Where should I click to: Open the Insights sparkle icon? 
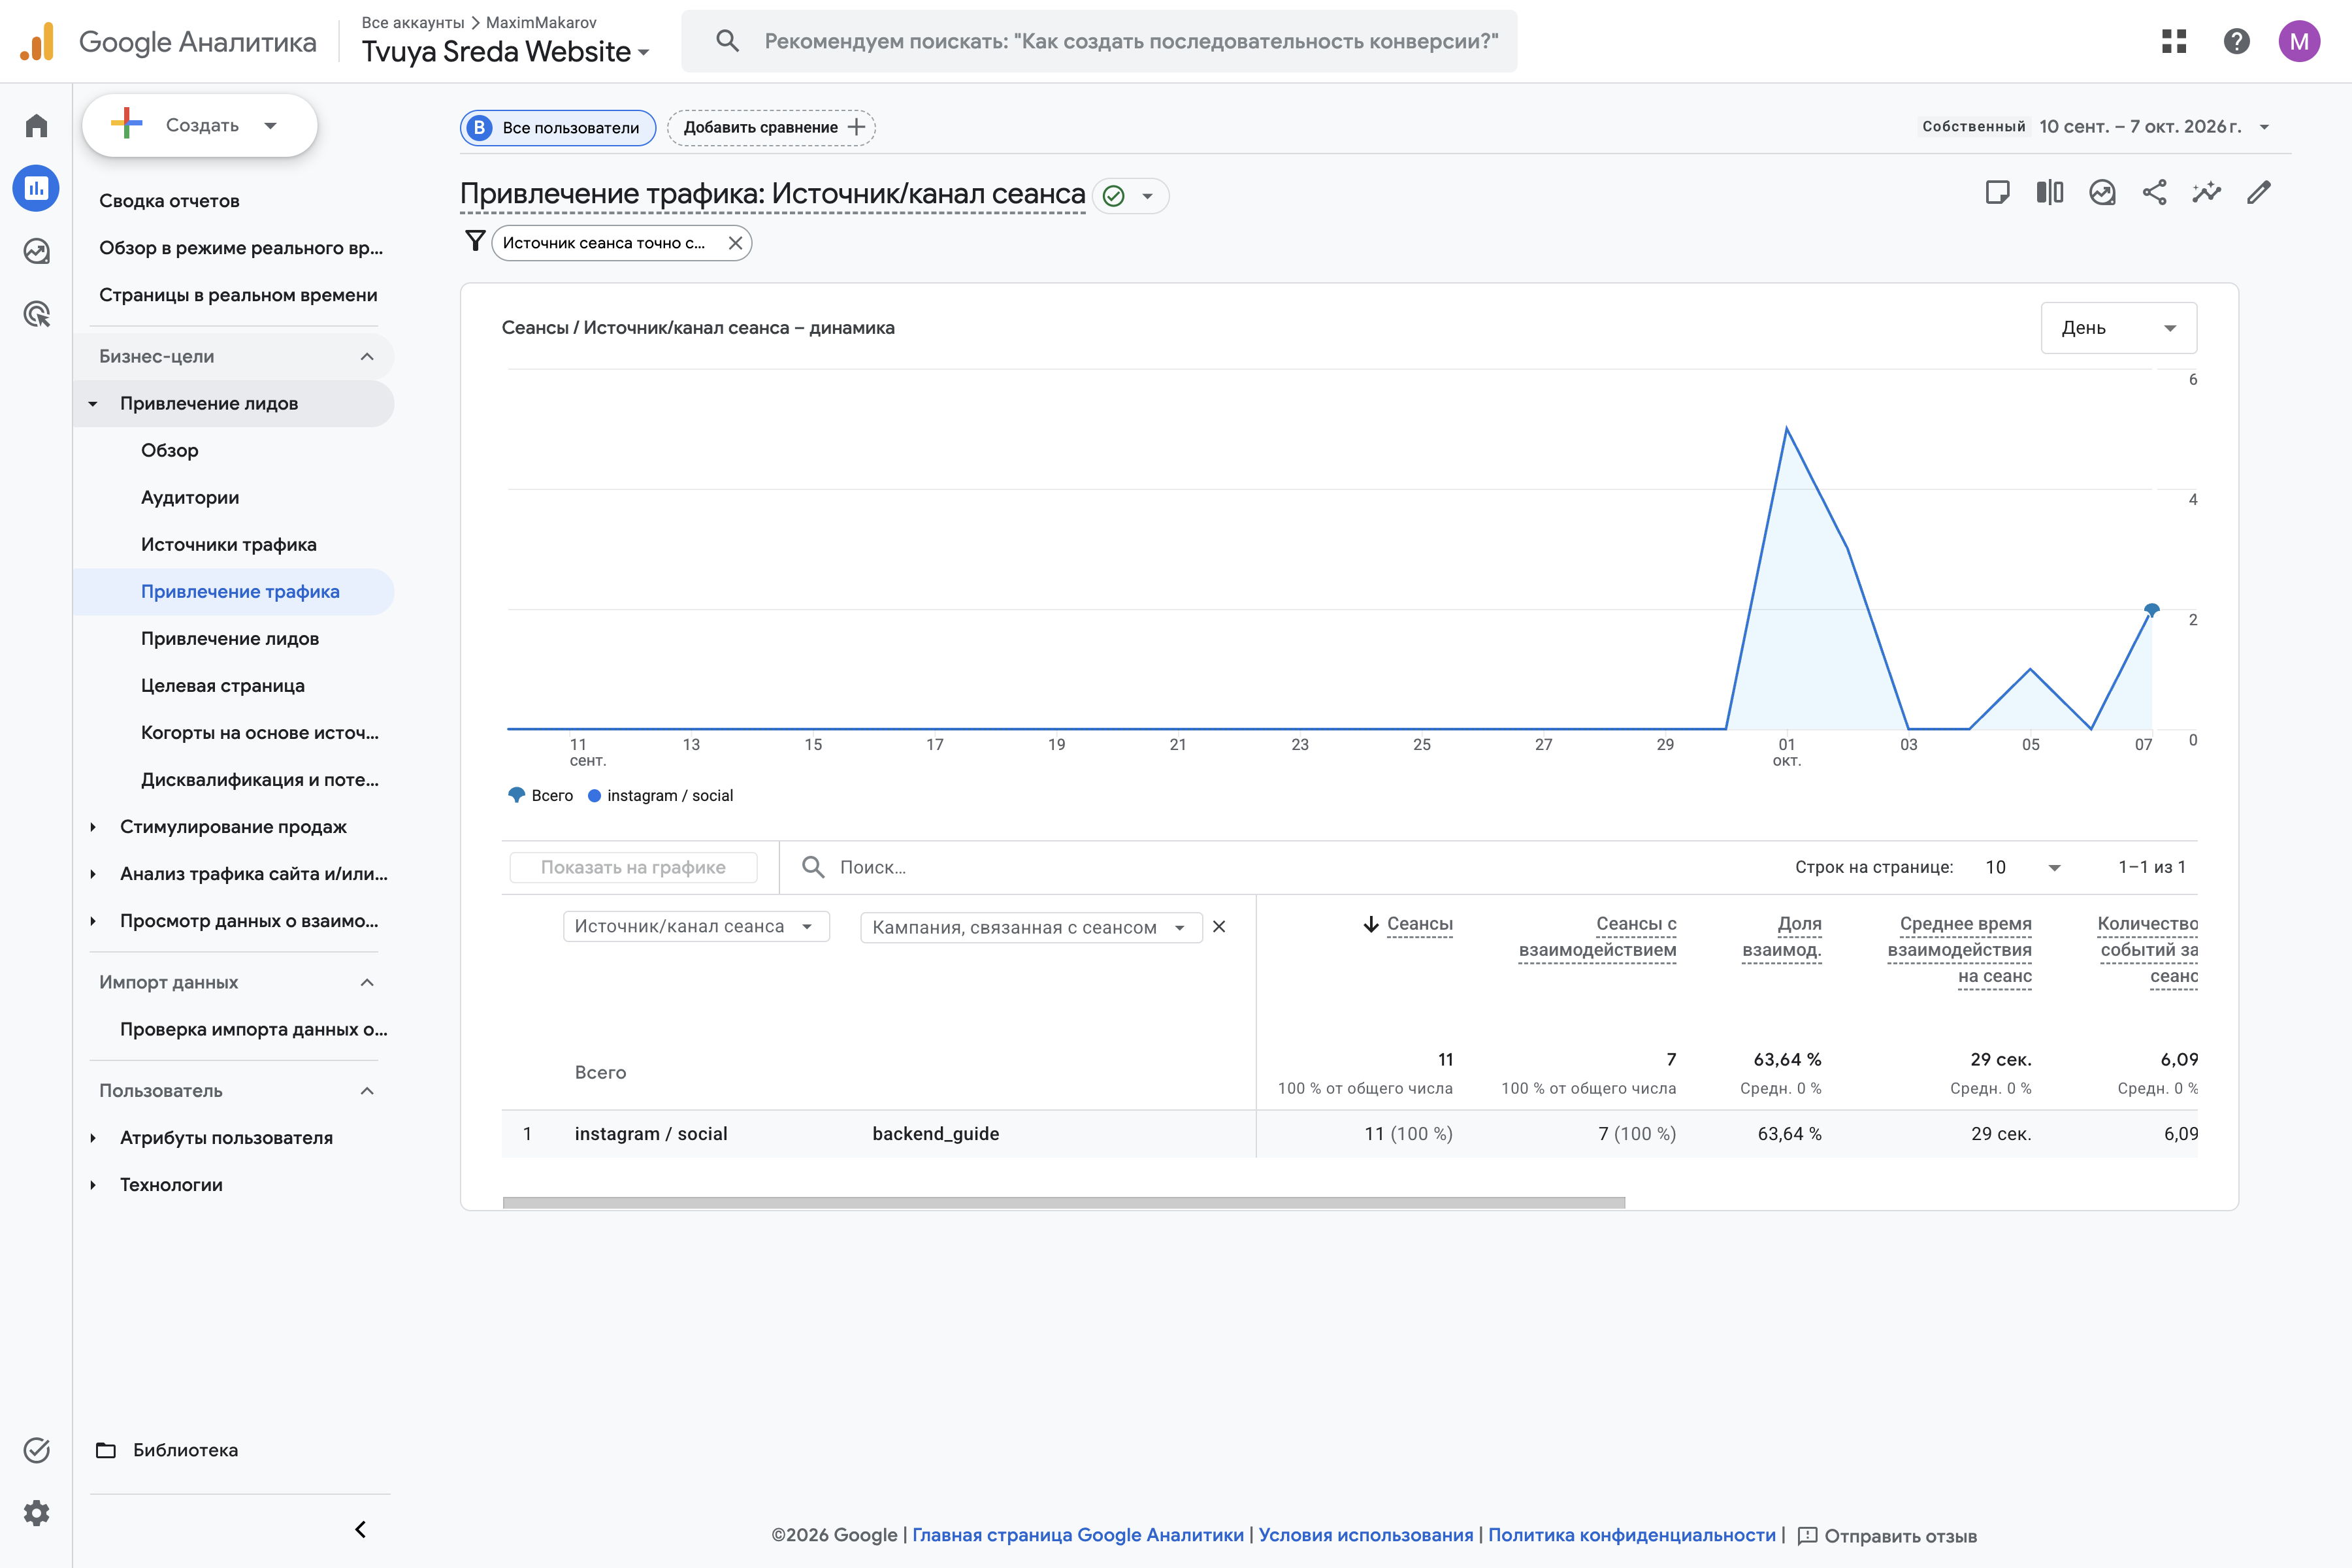pos(2206,192)
